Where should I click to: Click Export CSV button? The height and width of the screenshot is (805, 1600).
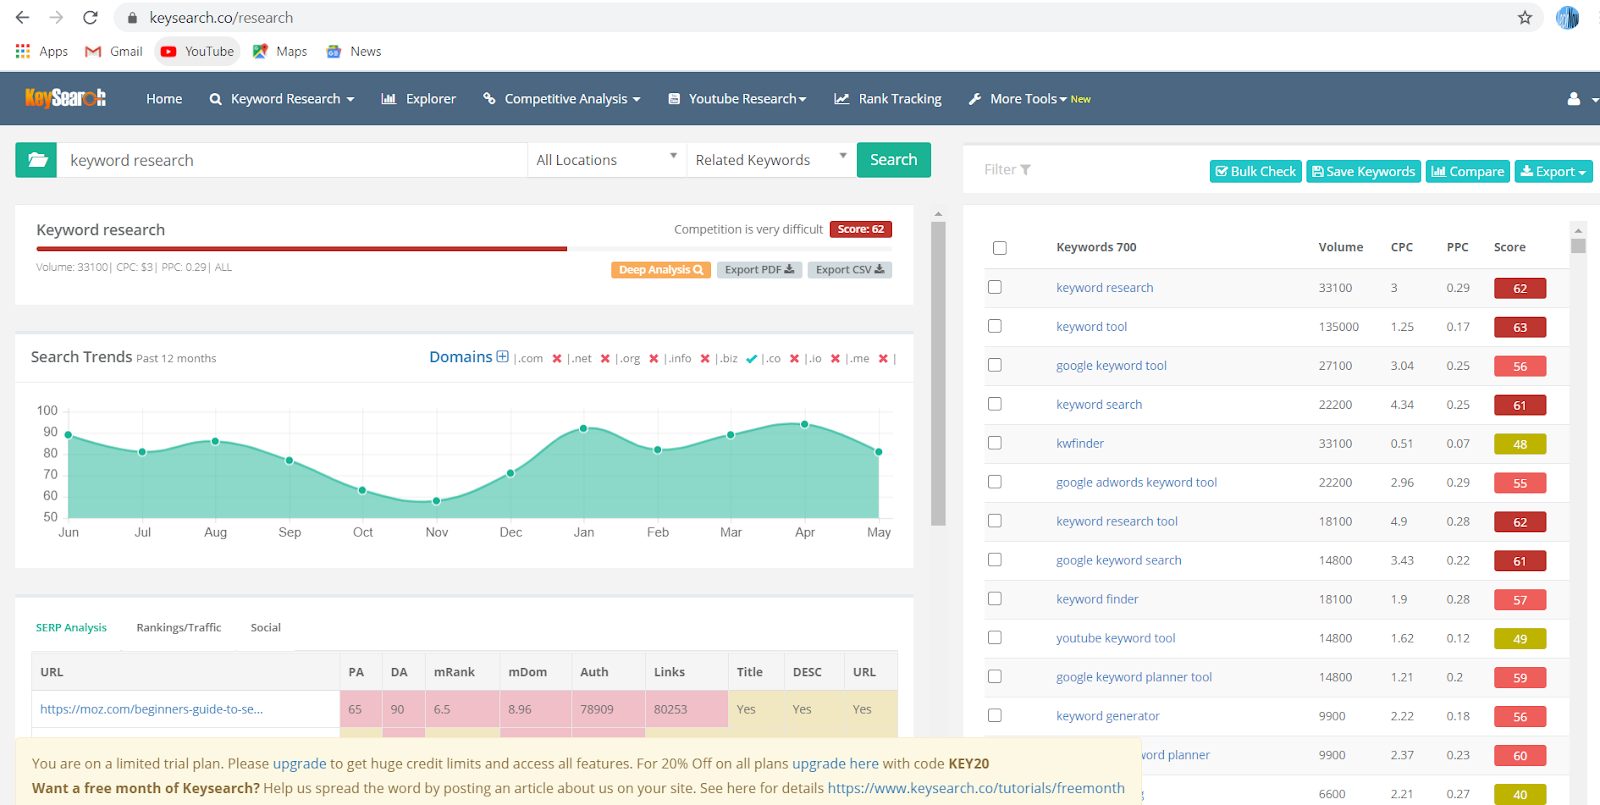850,270
